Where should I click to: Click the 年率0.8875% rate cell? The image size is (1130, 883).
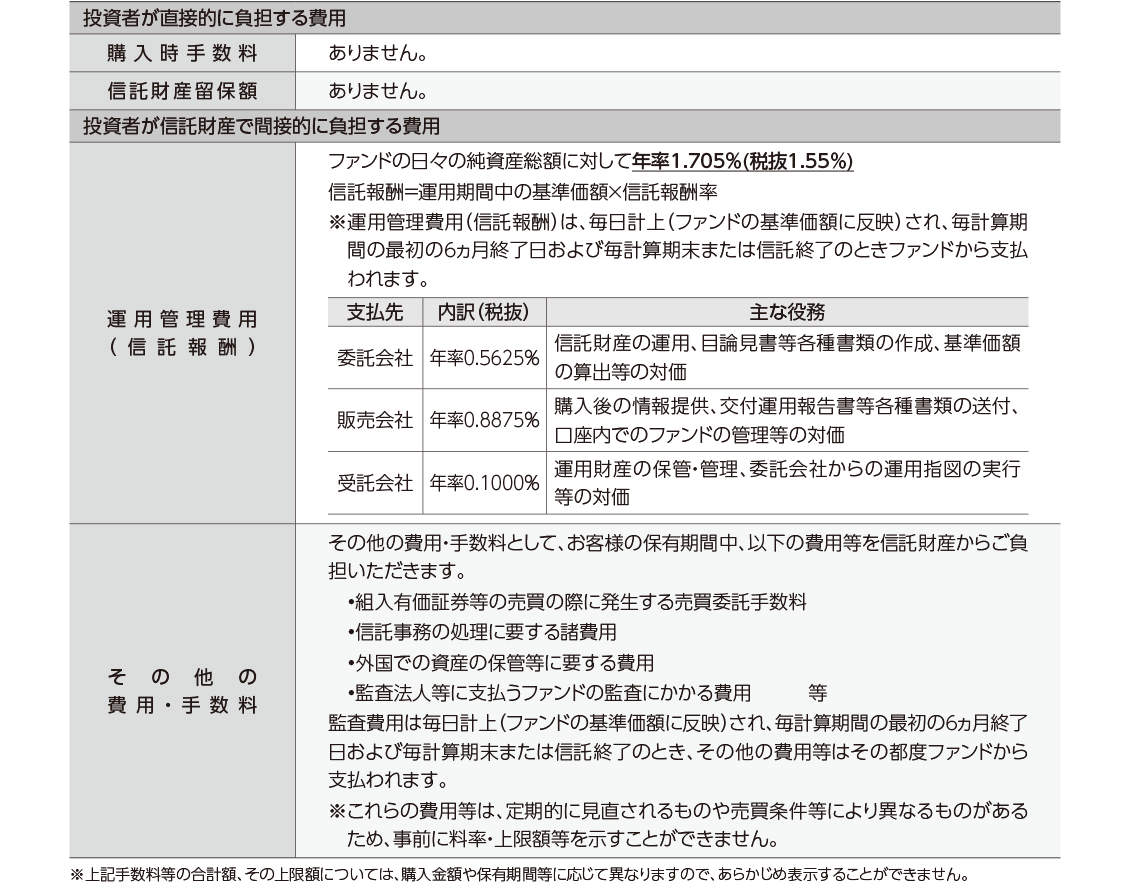tap(484, 421)
